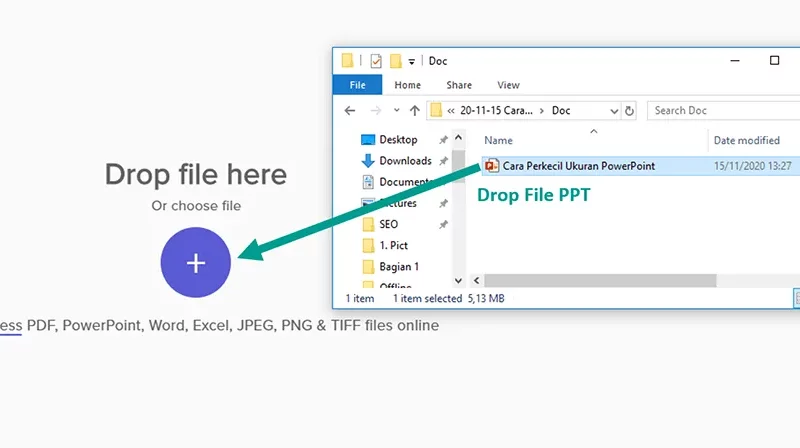Open the Recent locations dropdown chevron
The height and width of the screenshot is (448, 800).
[396, 110]
